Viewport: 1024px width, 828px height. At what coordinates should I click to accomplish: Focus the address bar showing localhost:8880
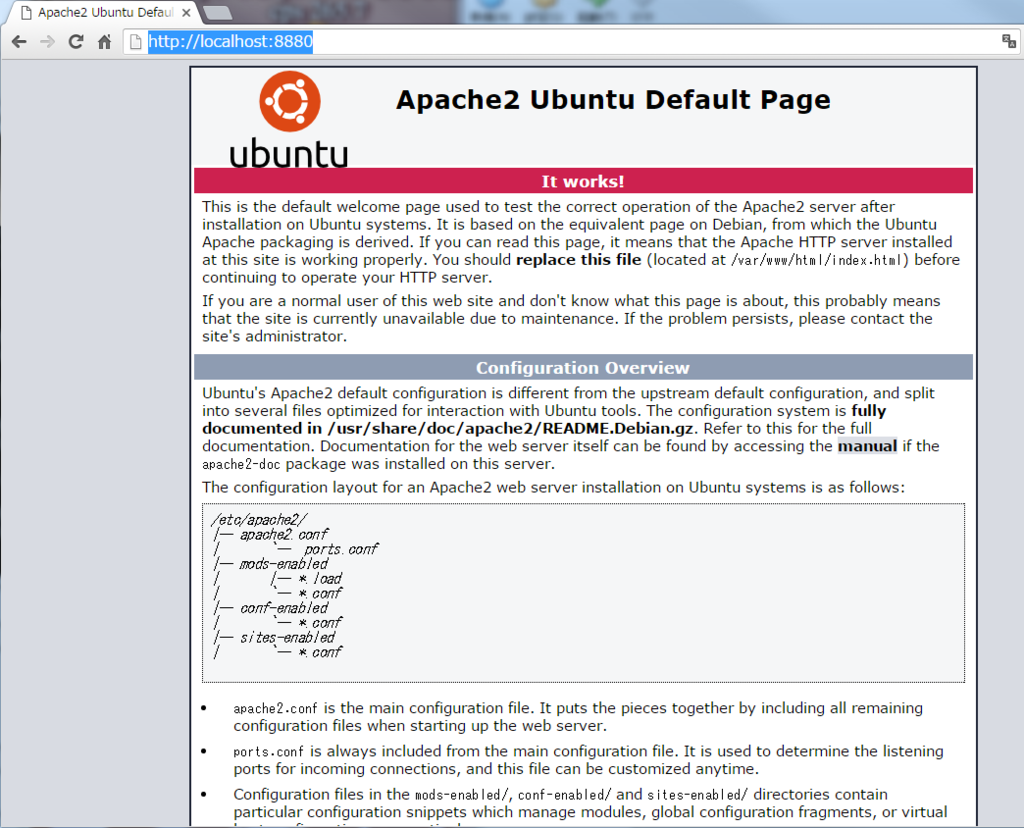(x=562, y=42)
